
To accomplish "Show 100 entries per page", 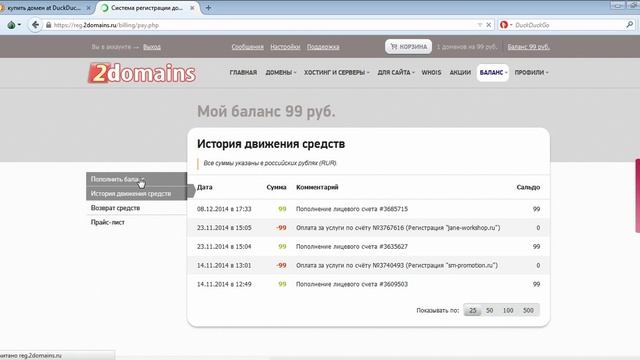I will (x=508, y=310).
